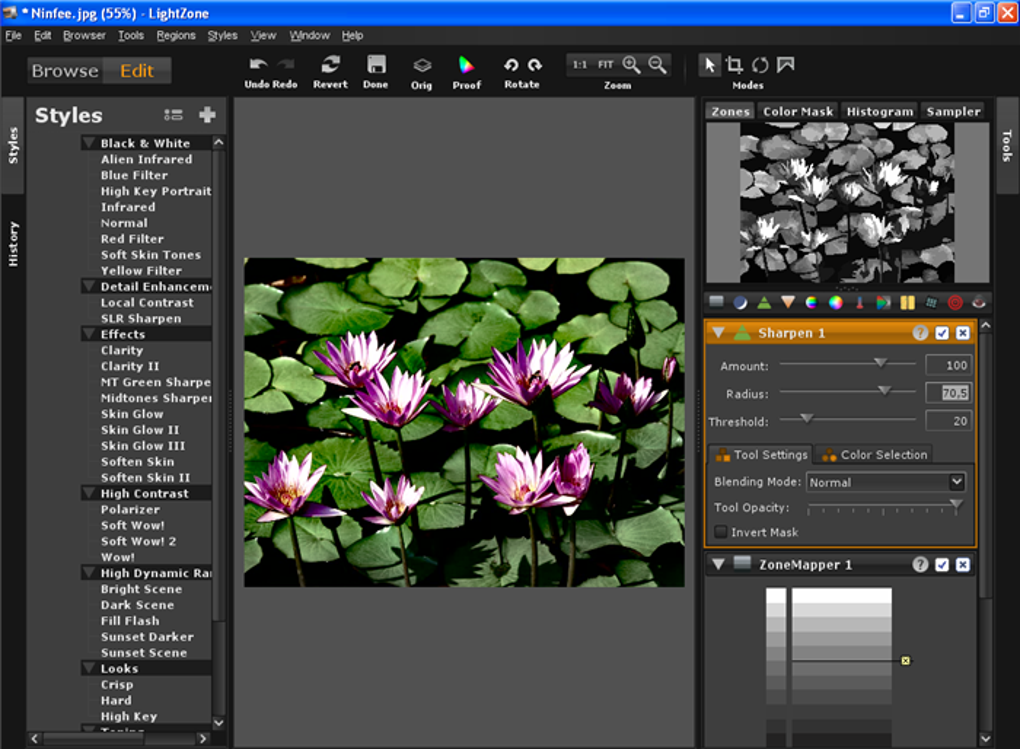This screenshot has height=749, width=1020.
Task: Switch to Browse mode
Action: (x=65, y=71)
